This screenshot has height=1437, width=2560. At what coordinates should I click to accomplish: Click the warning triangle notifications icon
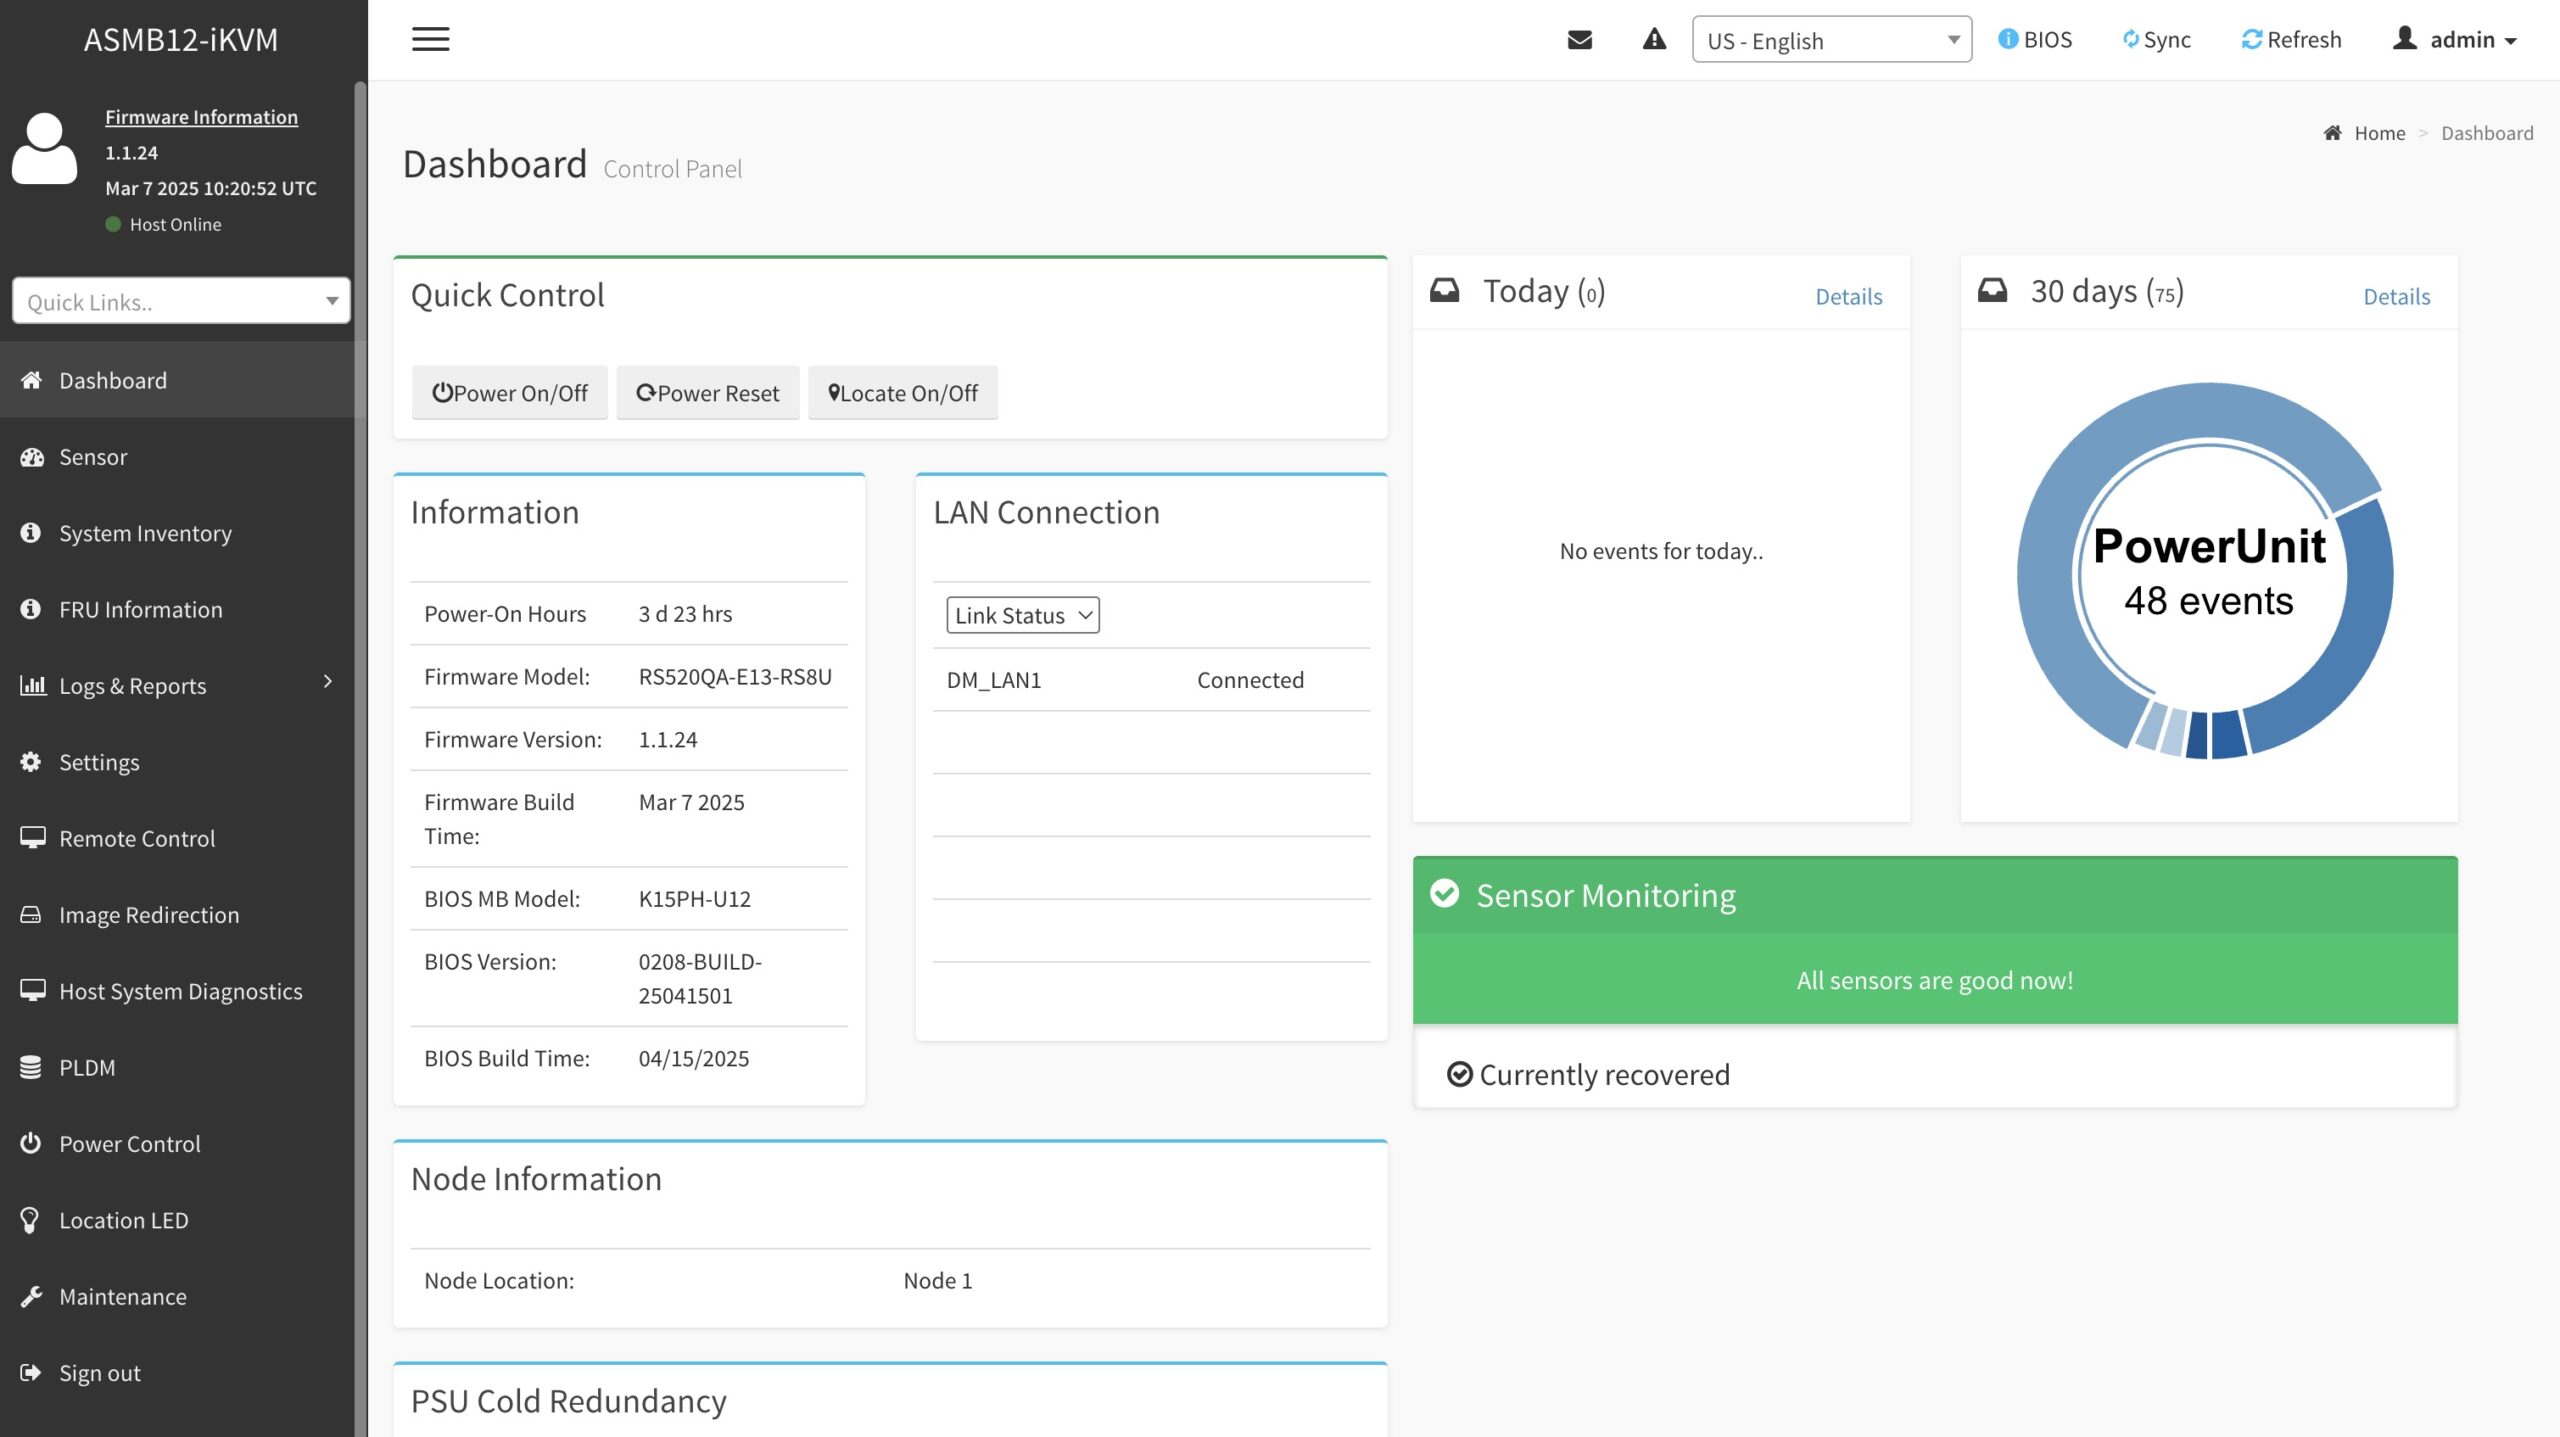click(x=1654, y=40)
